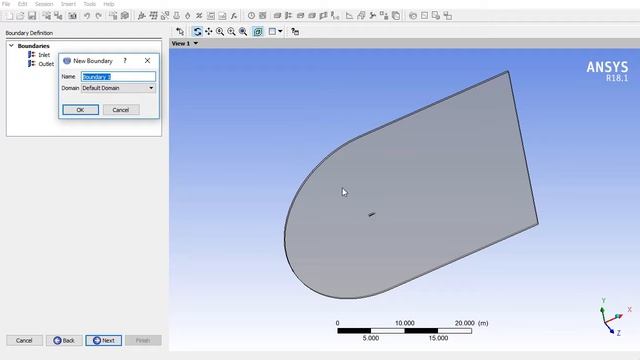
Task: Click the Name input field
Action: [118, 77]
